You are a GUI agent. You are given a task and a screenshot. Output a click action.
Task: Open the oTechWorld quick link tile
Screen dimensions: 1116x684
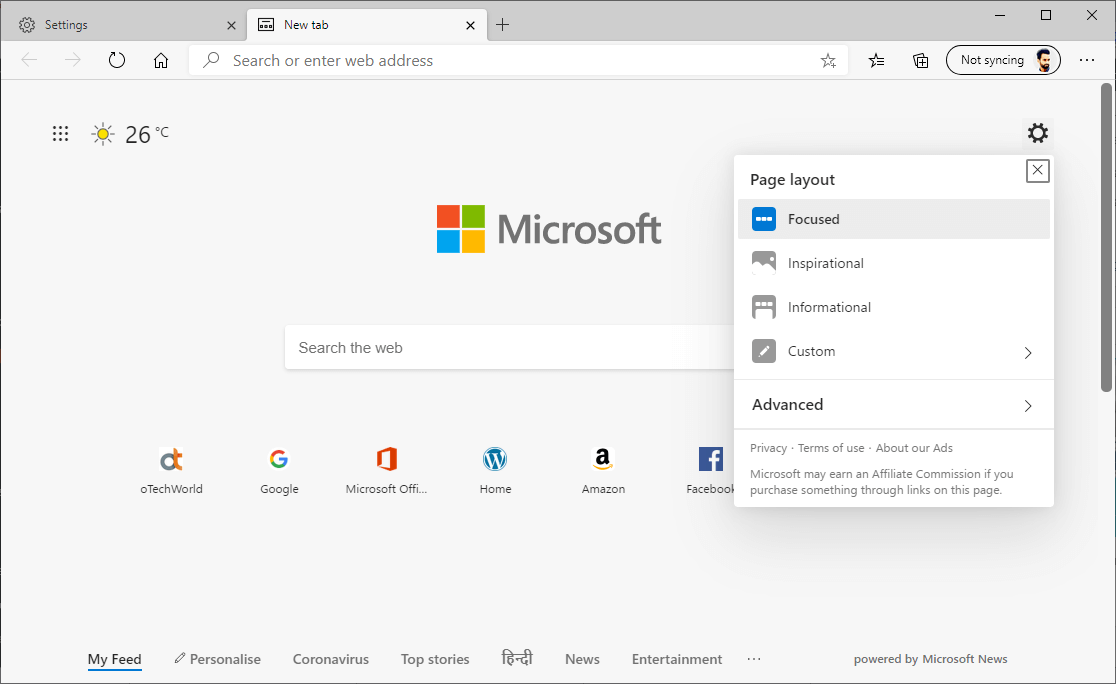click(172, 470)
